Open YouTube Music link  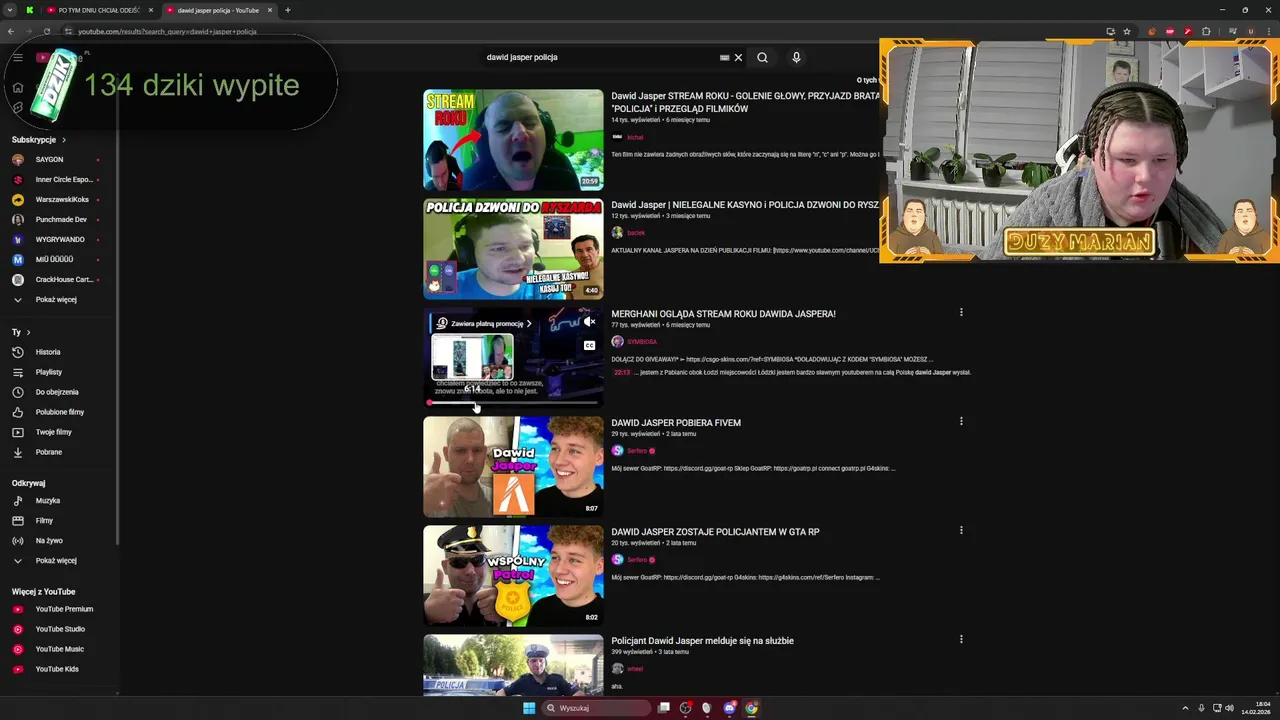[59, 649]
